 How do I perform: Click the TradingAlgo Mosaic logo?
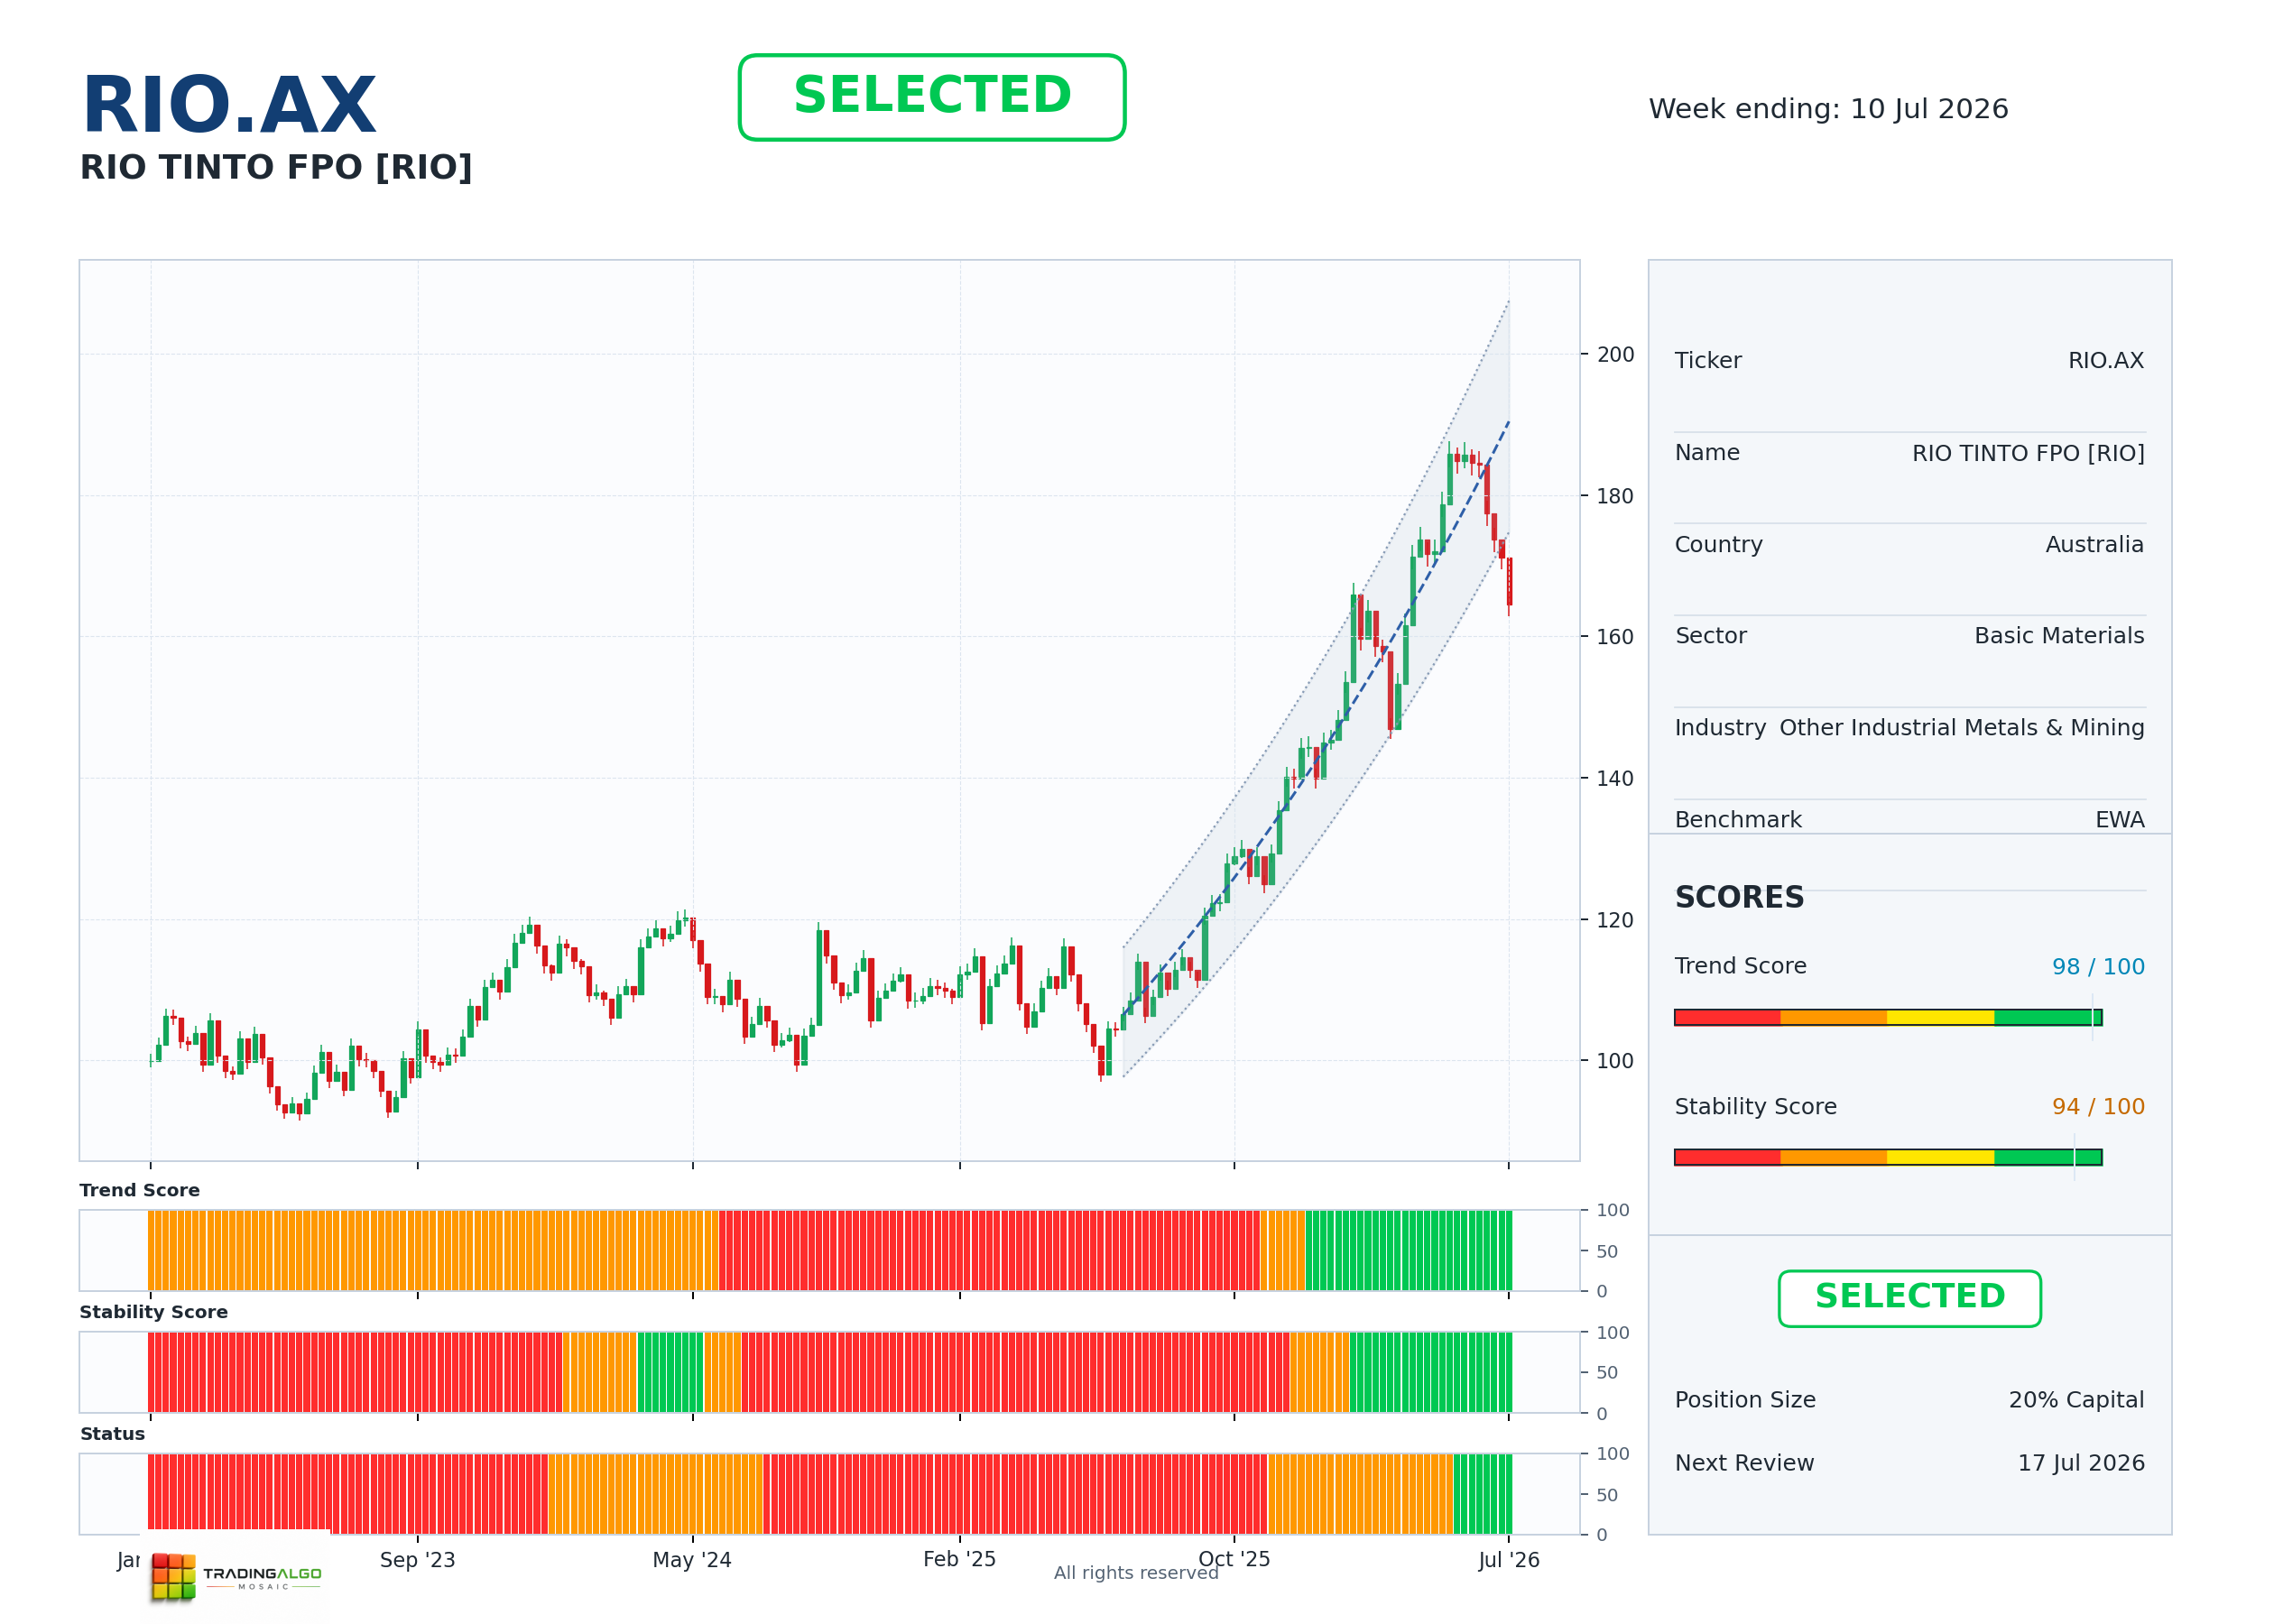236,1577
